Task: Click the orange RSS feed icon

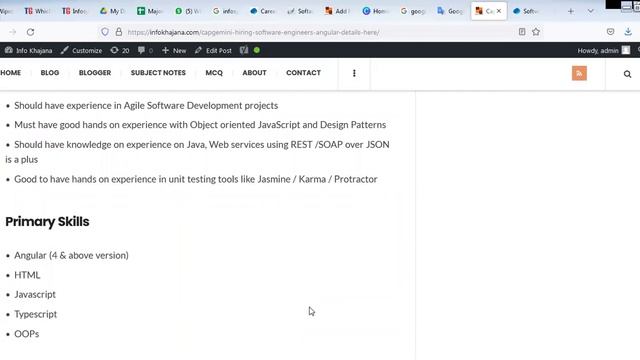Action: 579,73
